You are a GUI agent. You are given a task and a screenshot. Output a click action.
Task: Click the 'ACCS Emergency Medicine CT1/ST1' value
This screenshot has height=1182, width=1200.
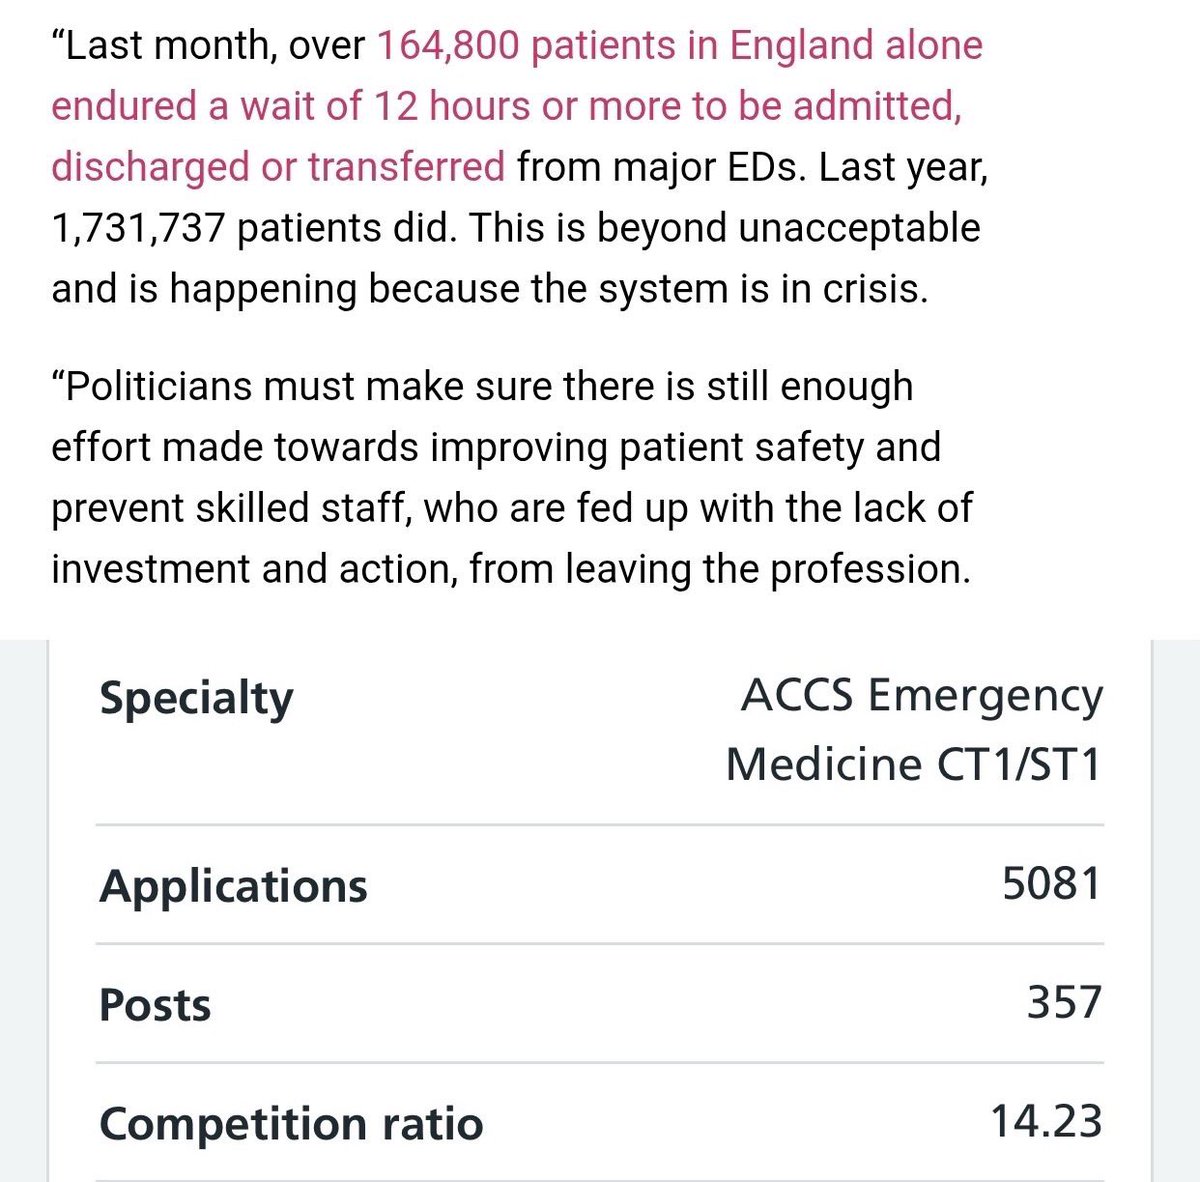(x=914, y=730)
